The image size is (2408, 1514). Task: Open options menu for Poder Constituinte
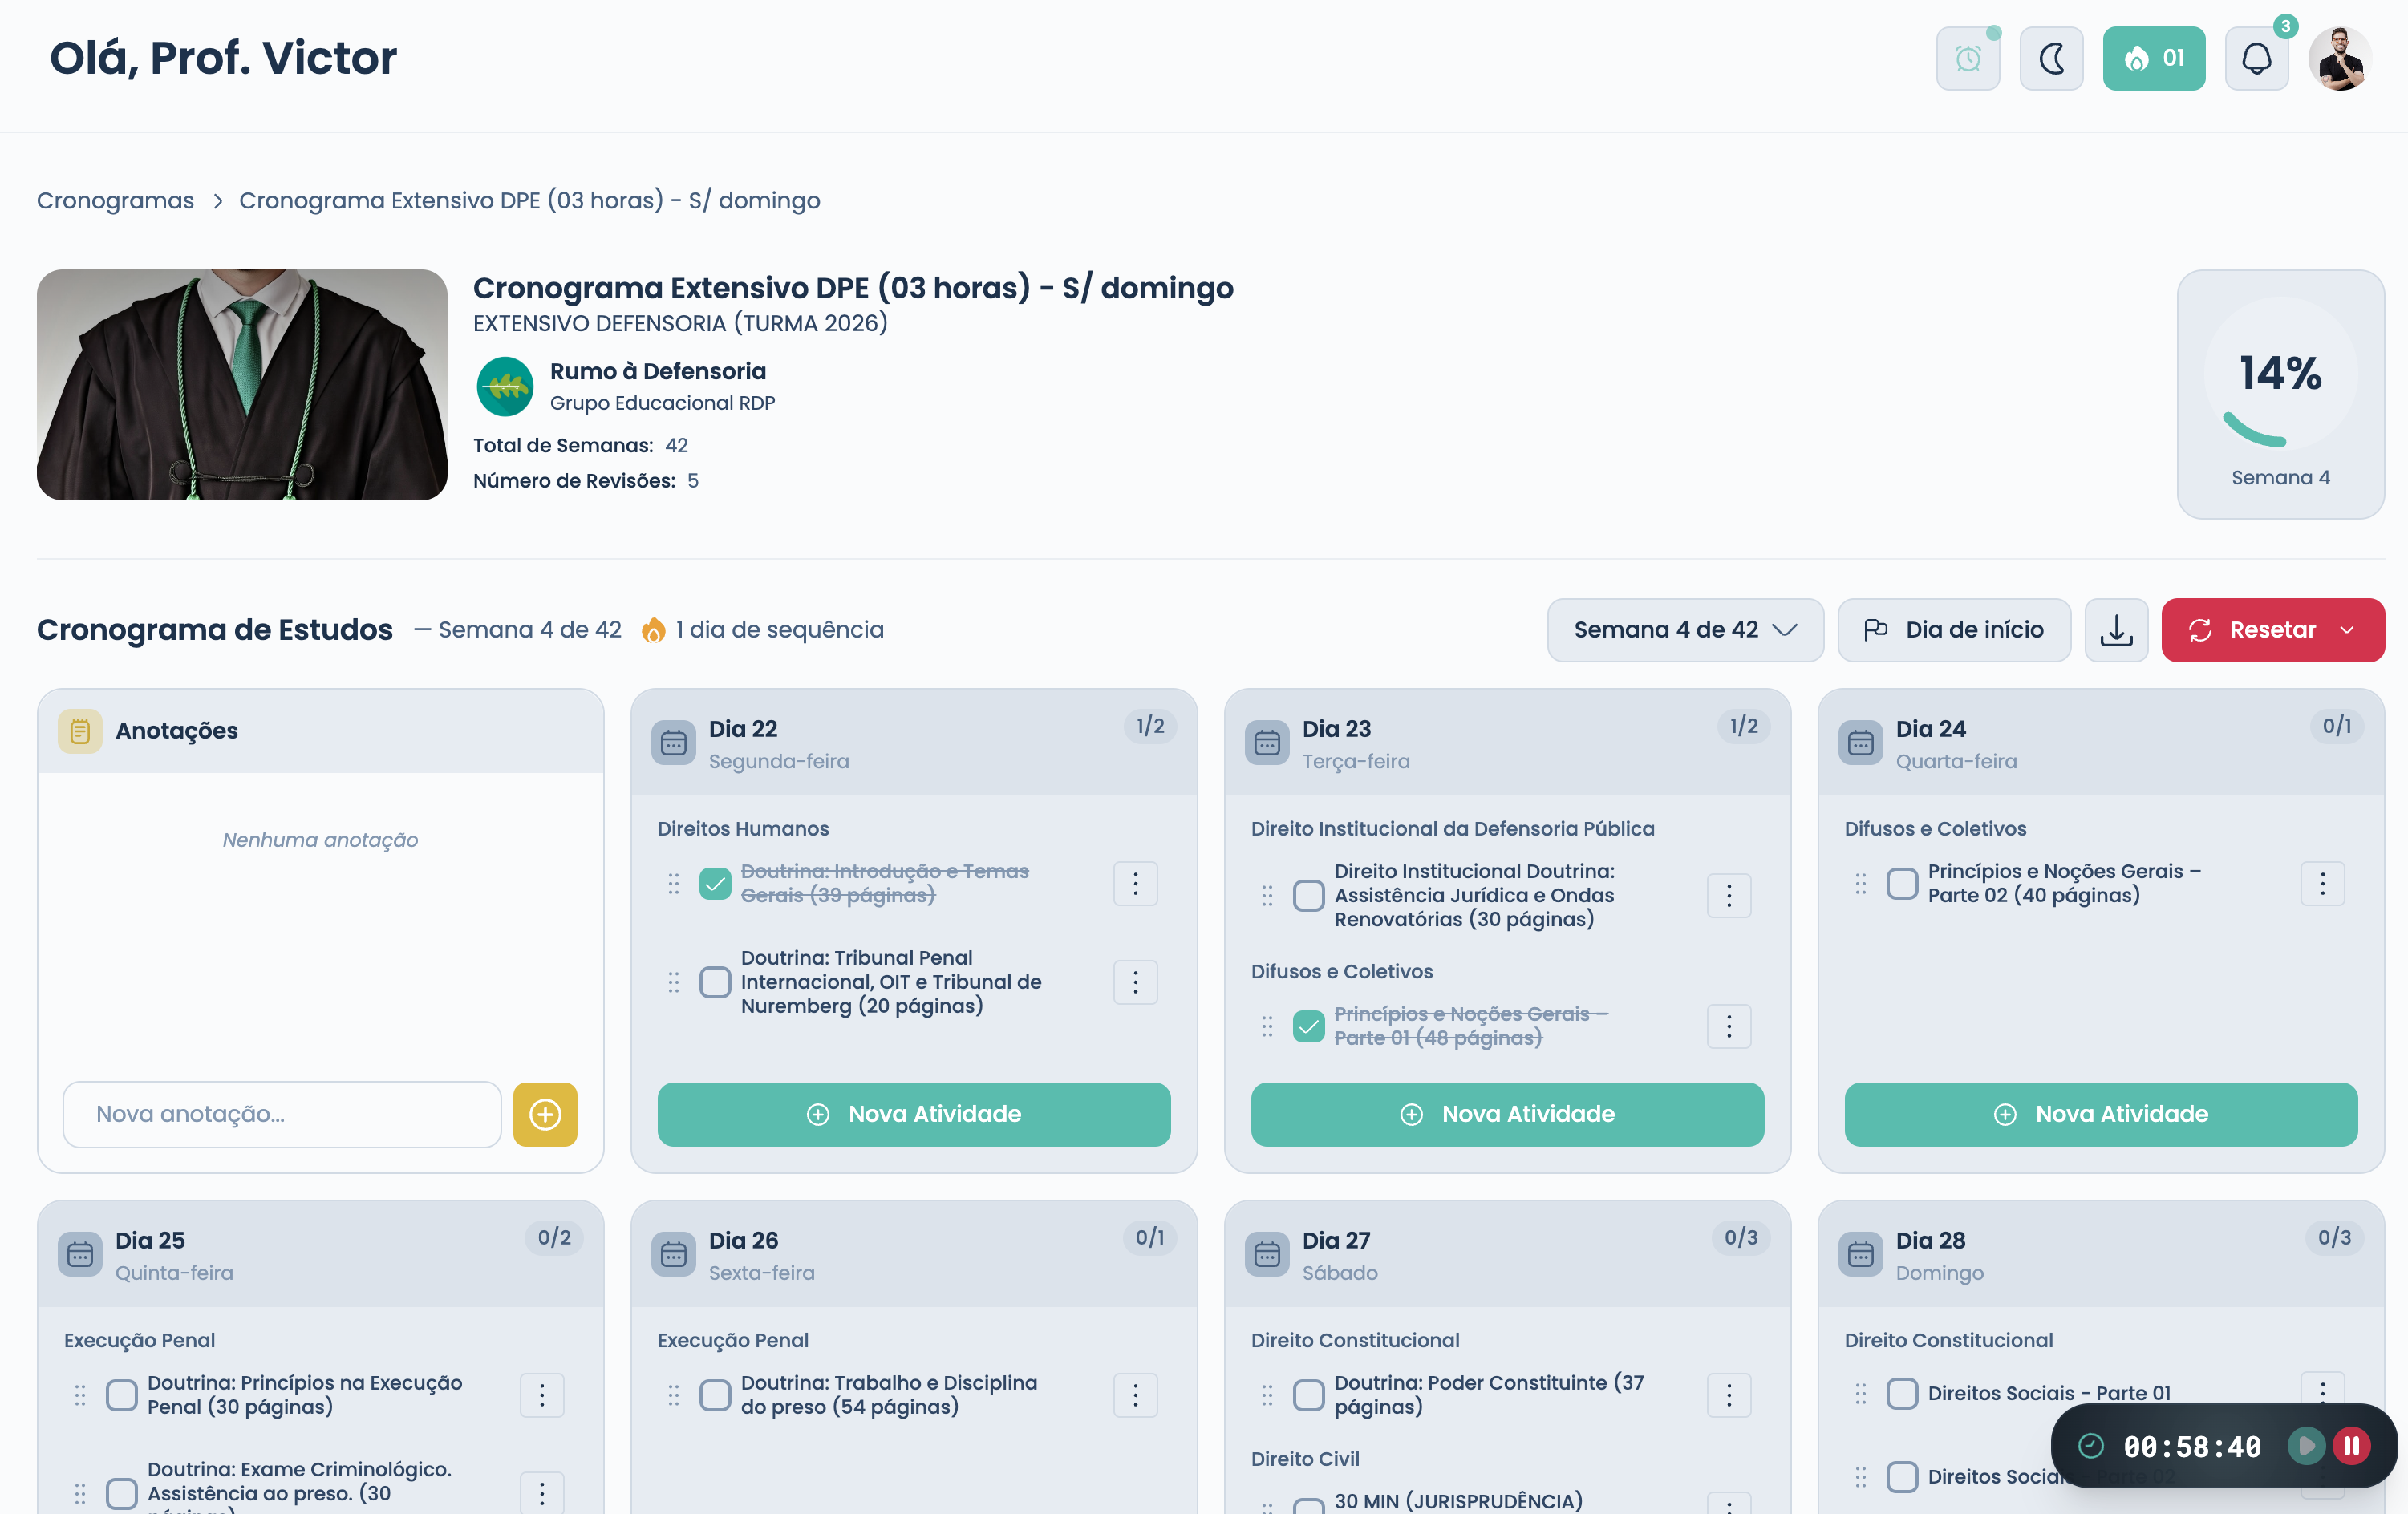(1728, 1395)
